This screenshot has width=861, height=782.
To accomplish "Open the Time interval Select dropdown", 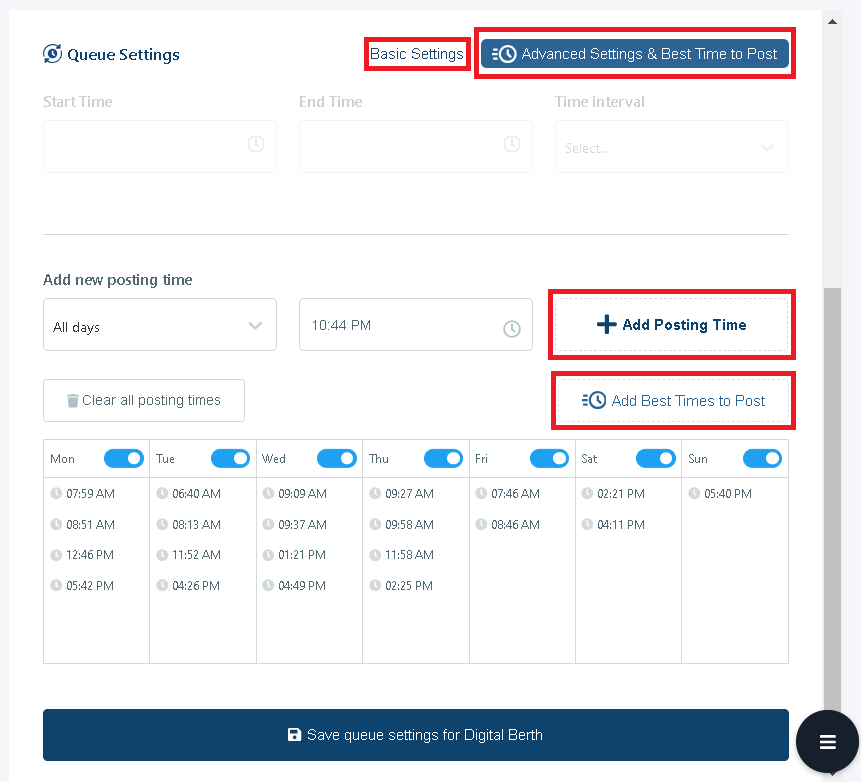I will 671,146.
